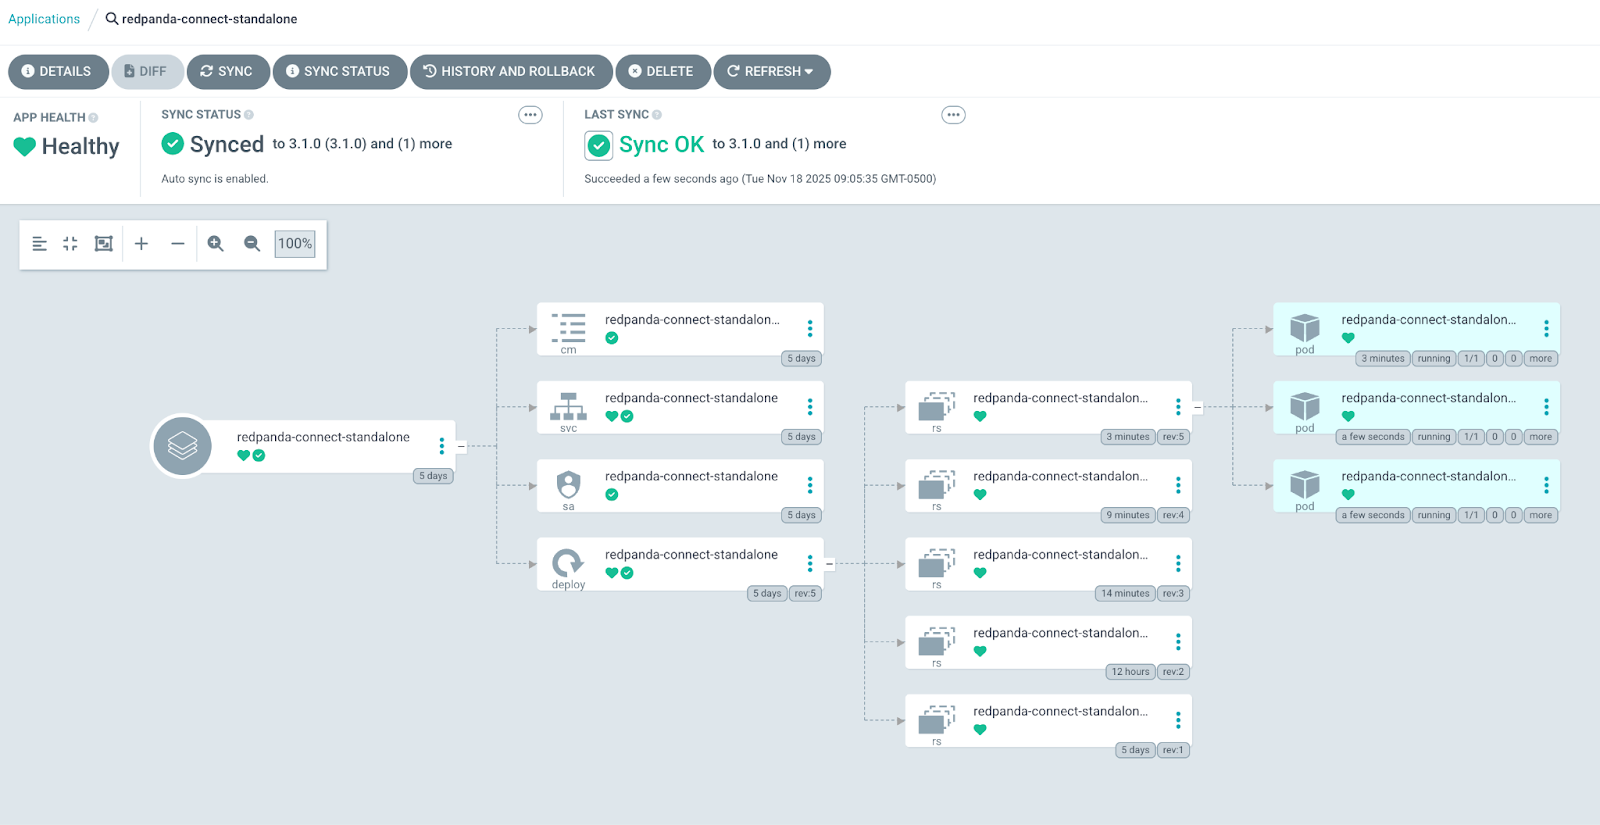The width and height of the screenshot is (1600, 825).
Task: Click the DELETE application button
Action: [662, 72]
